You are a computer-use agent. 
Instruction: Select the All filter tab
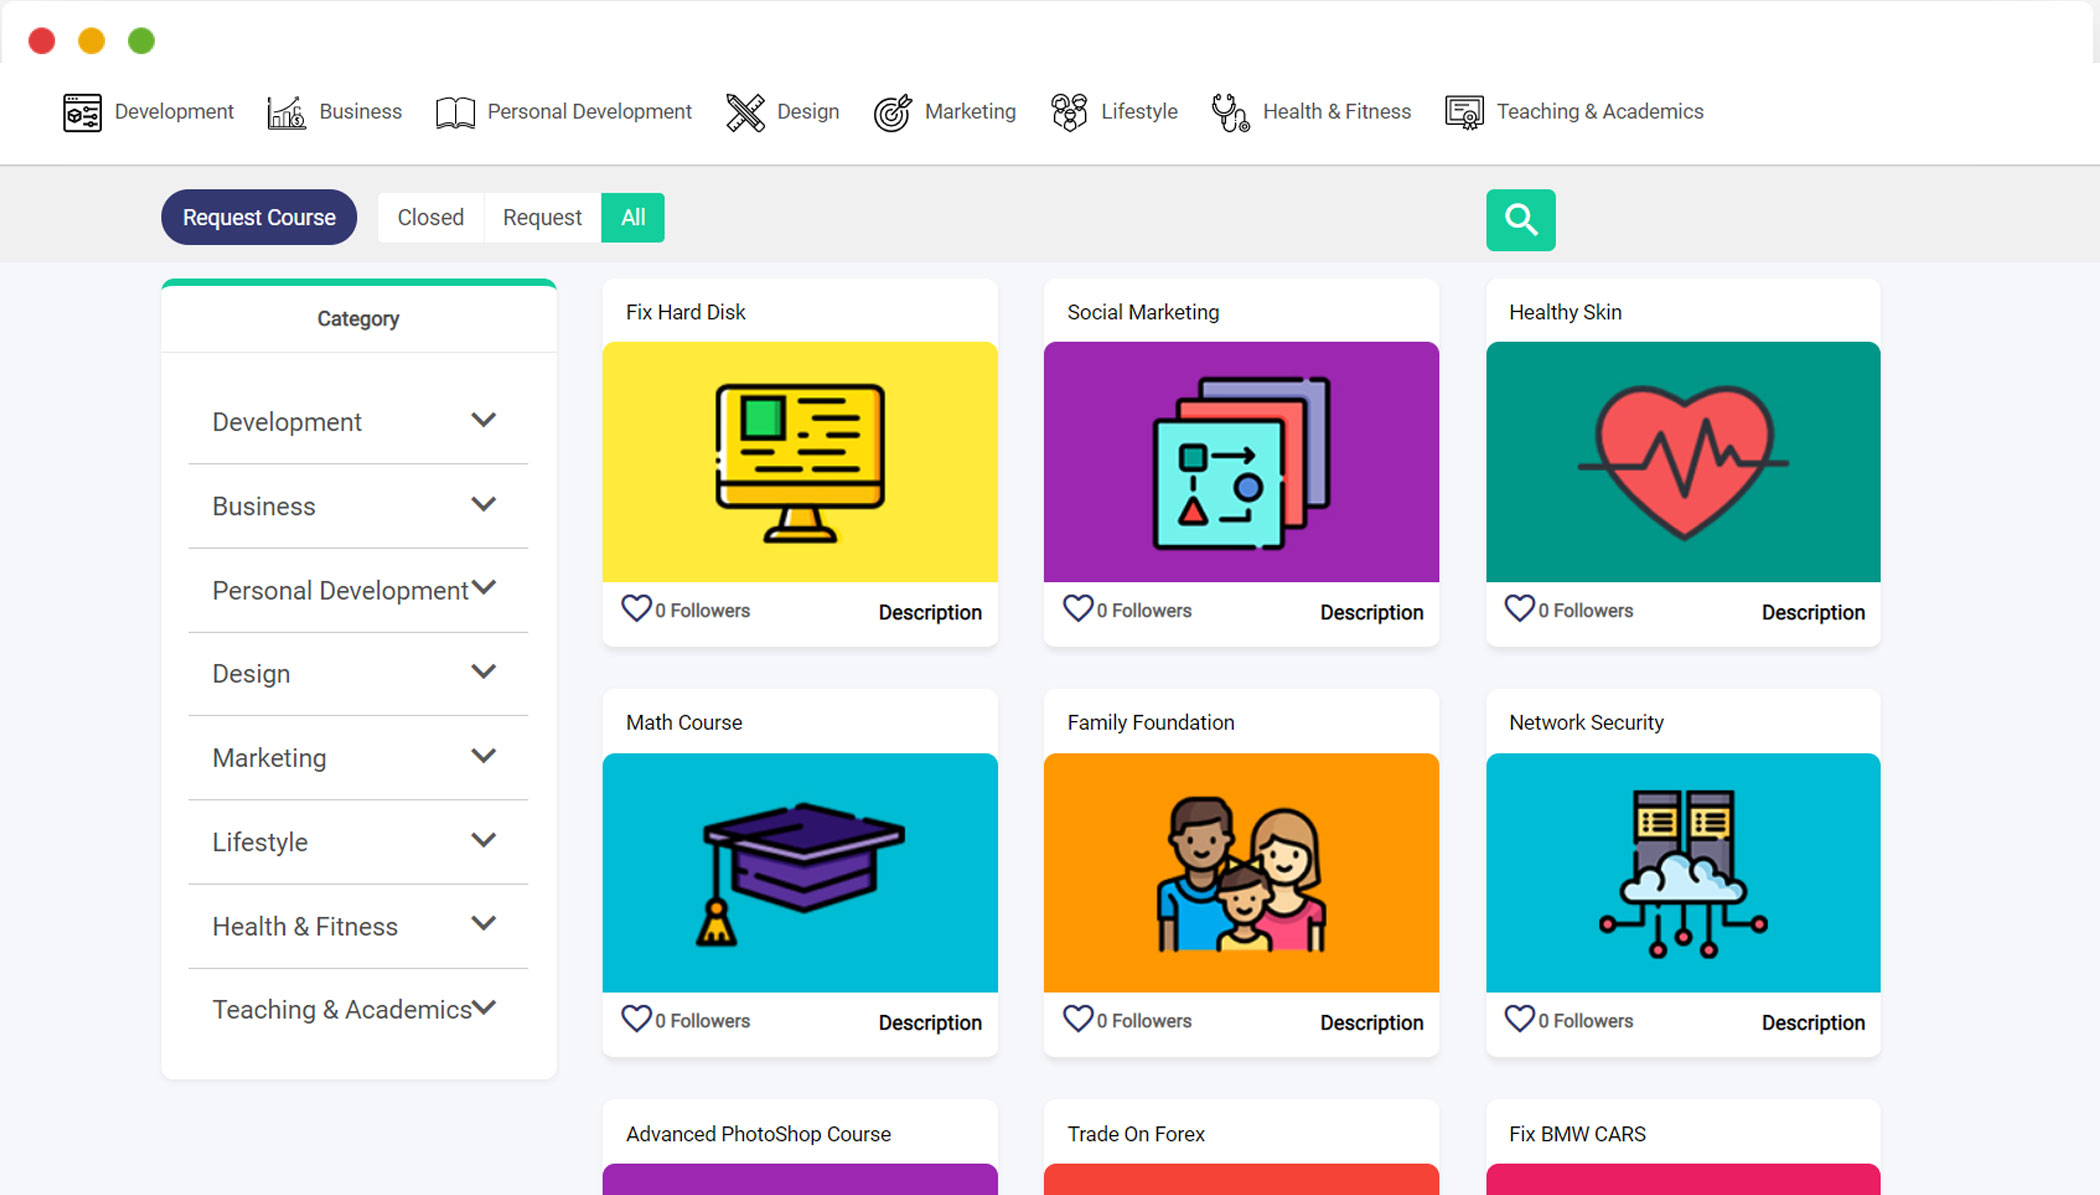pyautogui.click(x=633, y=217)
